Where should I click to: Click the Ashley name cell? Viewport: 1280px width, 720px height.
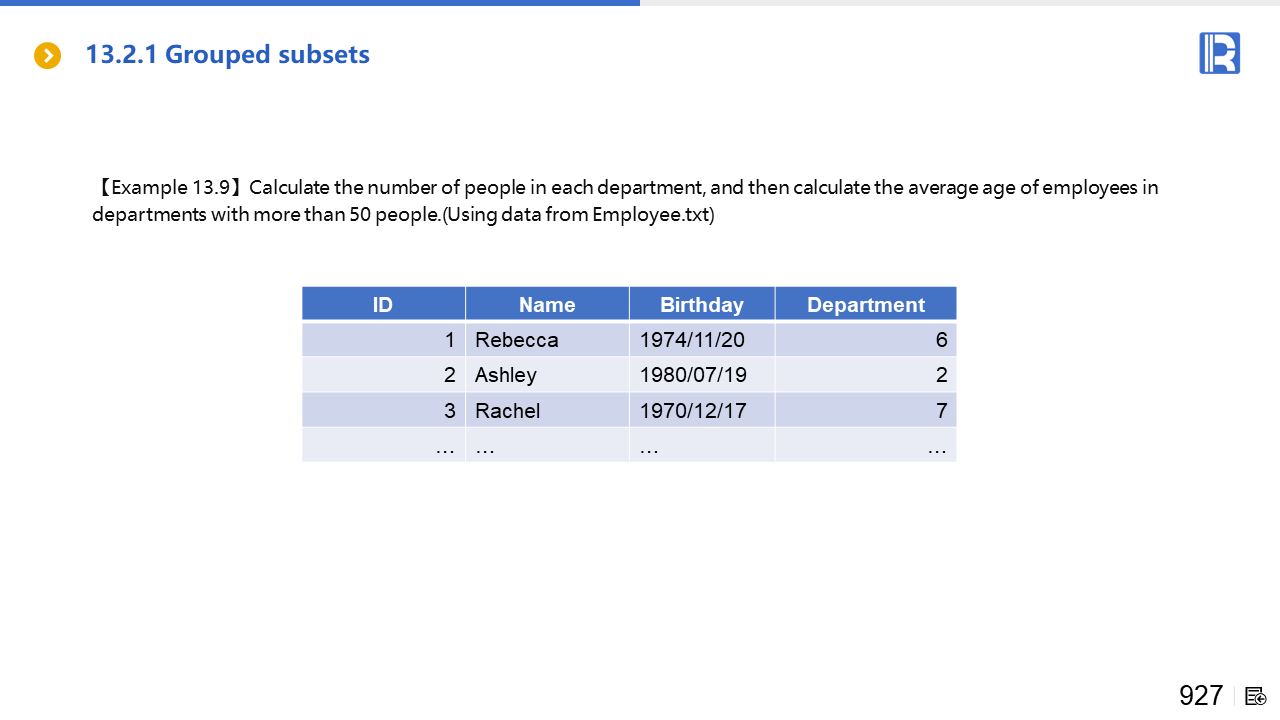point(506,375)
